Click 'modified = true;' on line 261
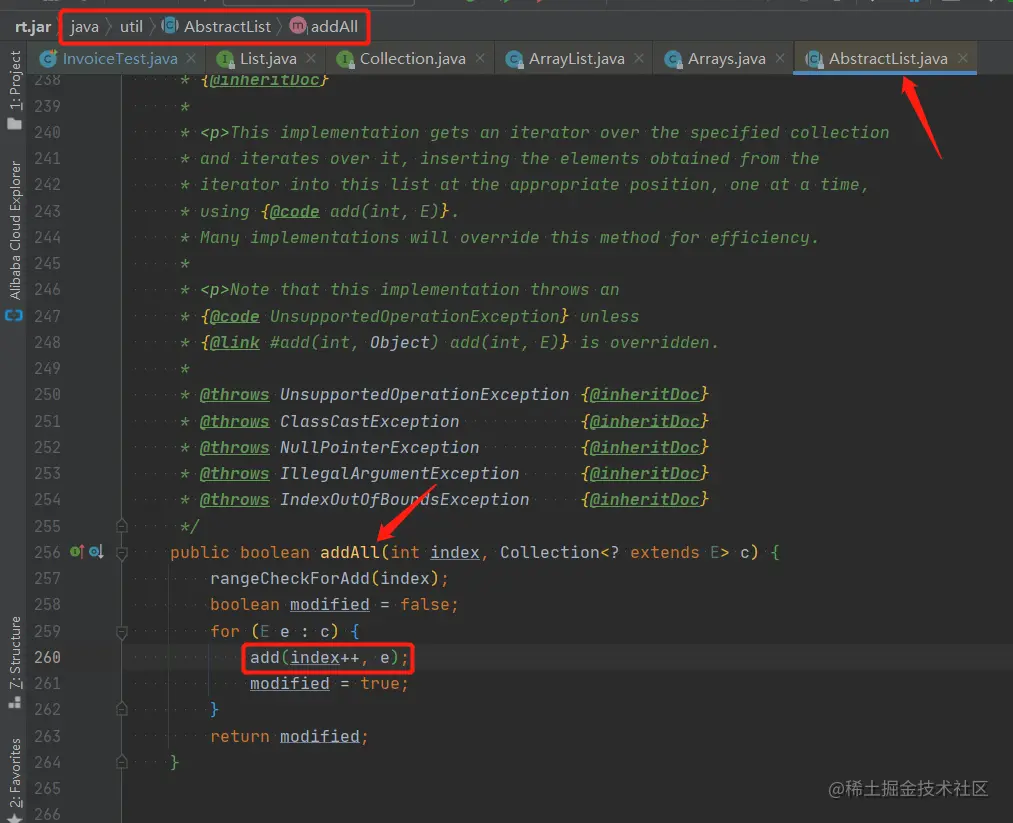 (x=329, y=683)
